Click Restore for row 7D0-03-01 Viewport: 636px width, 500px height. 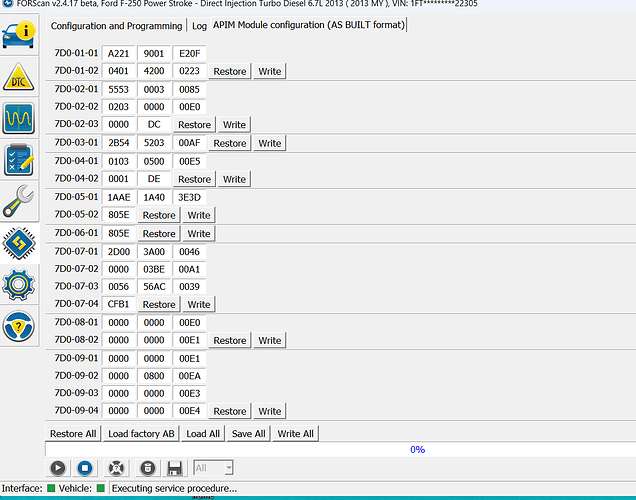(x=230, y=143)
